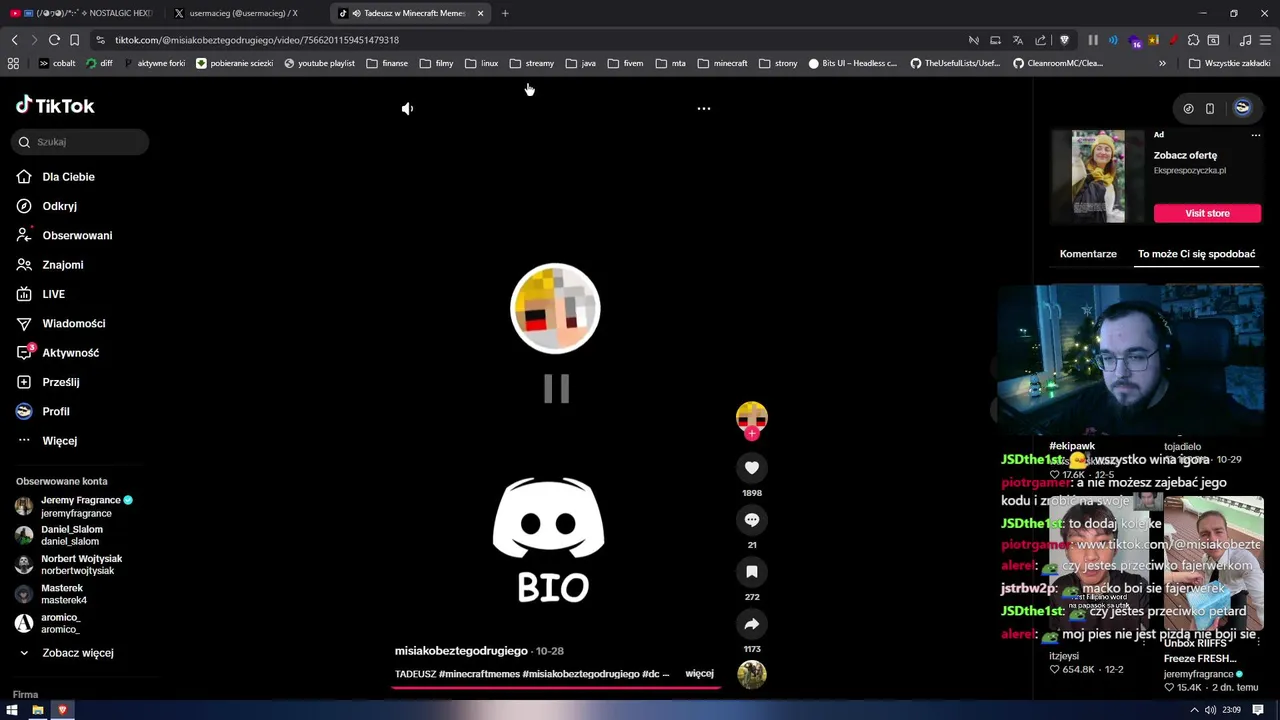Expand description with więcej link
1280x720 pixels.
click(699, 674)
